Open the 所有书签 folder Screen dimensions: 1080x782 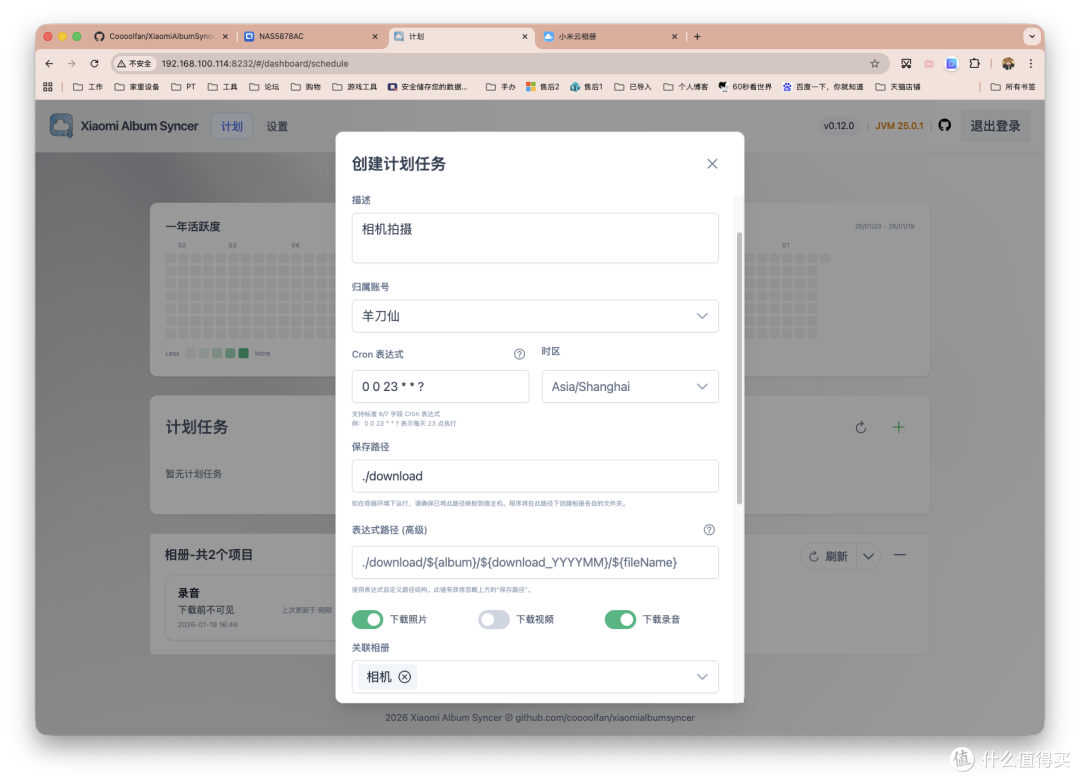(x=1012, y=87)
